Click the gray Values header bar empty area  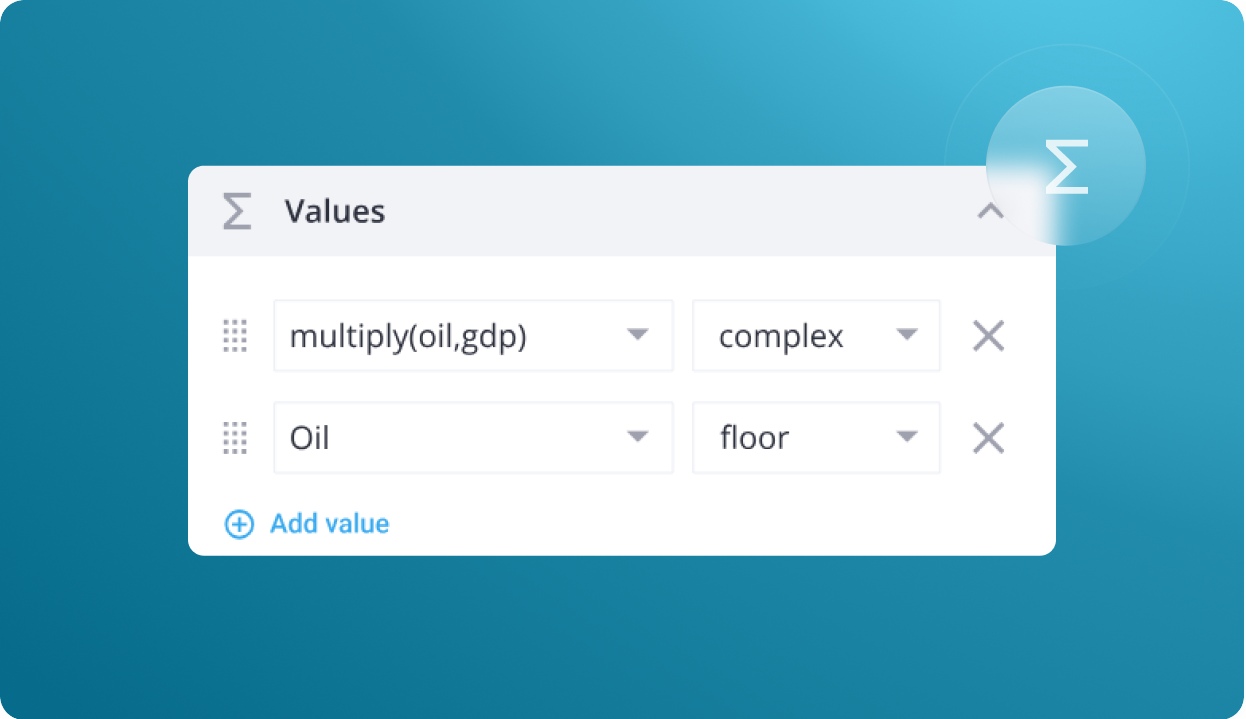click(680, 212)
